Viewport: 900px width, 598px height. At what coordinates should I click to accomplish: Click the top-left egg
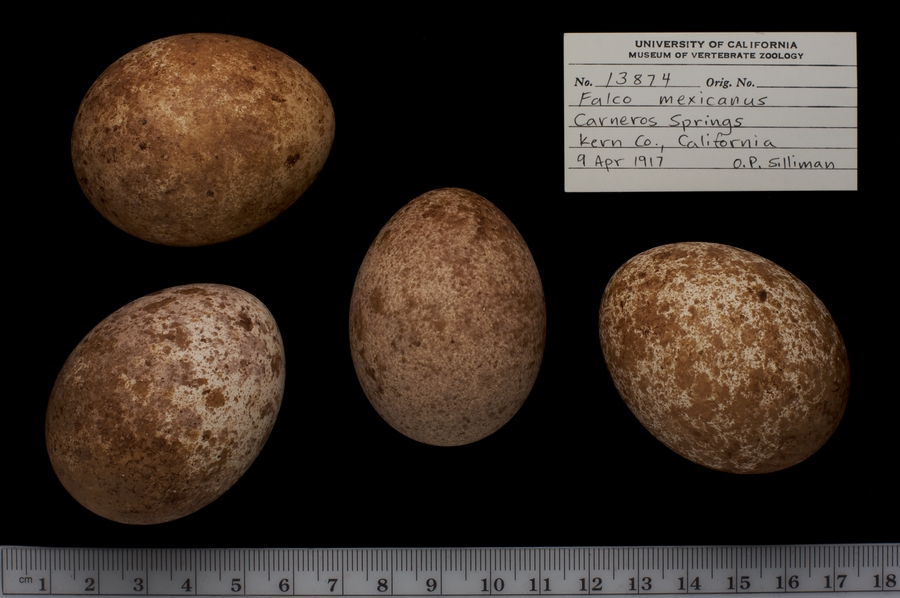pyautogui.click(x=202, y=139)
